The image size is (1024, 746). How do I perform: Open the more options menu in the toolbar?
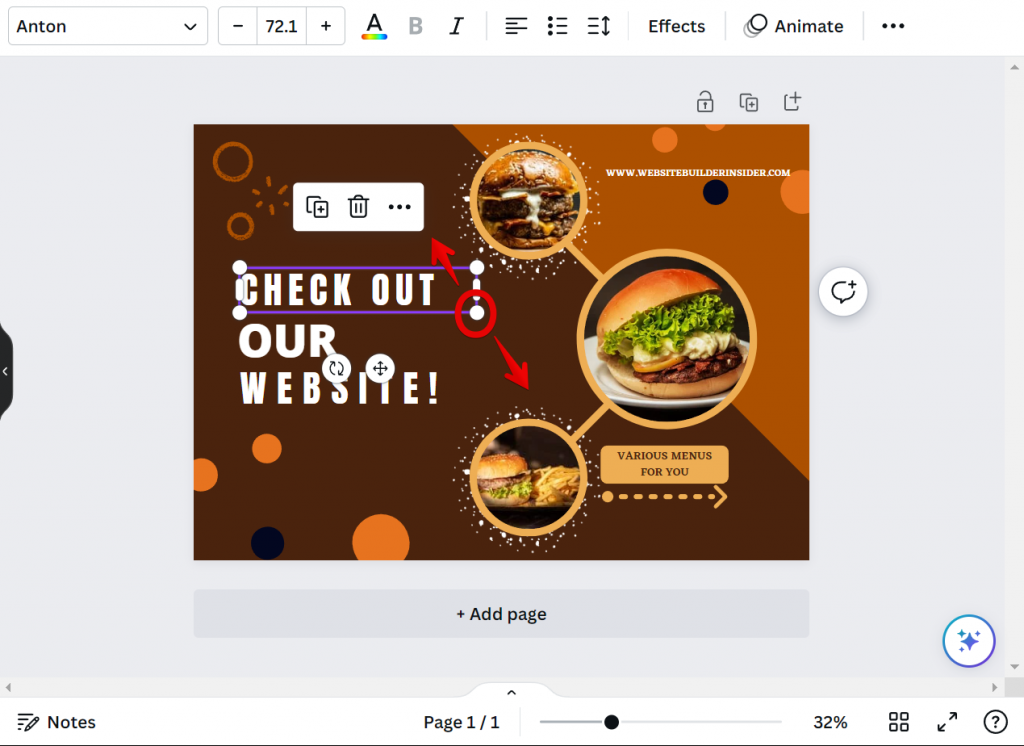click(892, 25)
